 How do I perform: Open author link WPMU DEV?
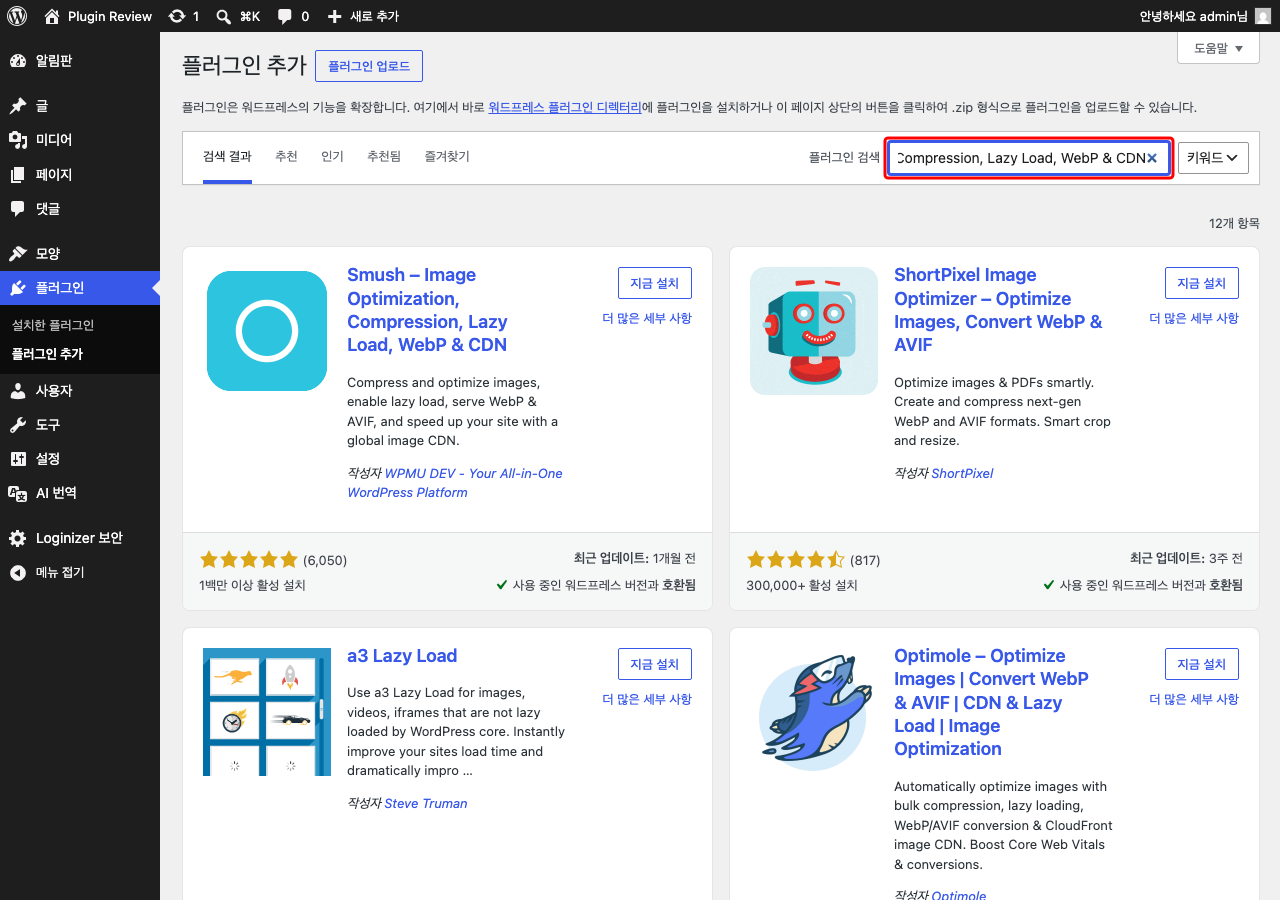455,483
